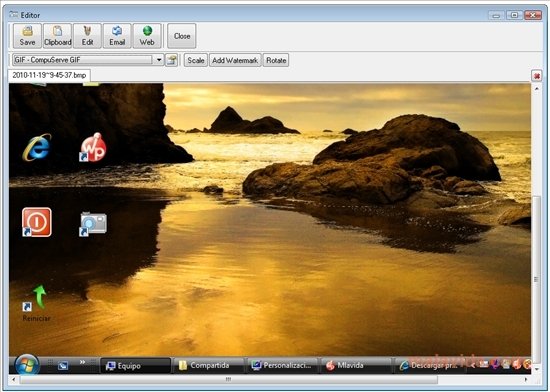Click the vertical scrollbar thumb
550x392 pixels.
tap(536, 279)
